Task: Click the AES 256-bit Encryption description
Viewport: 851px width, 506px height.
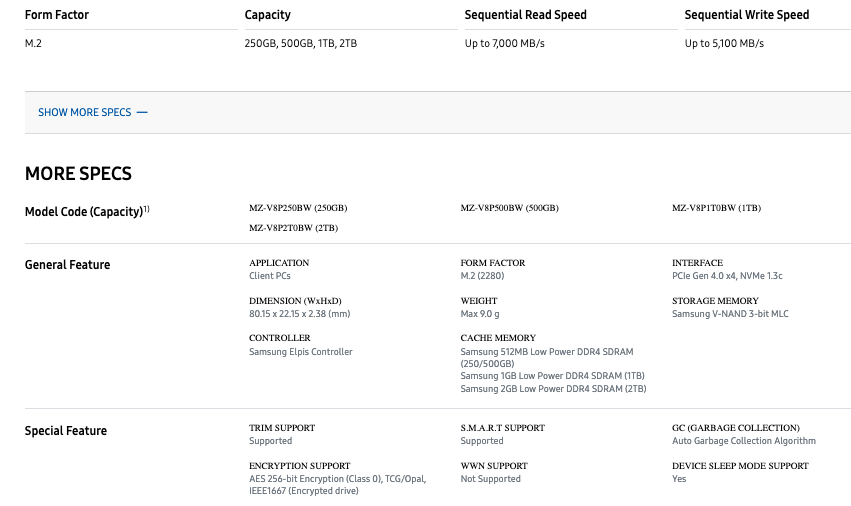Action: [x=338, y=485]
